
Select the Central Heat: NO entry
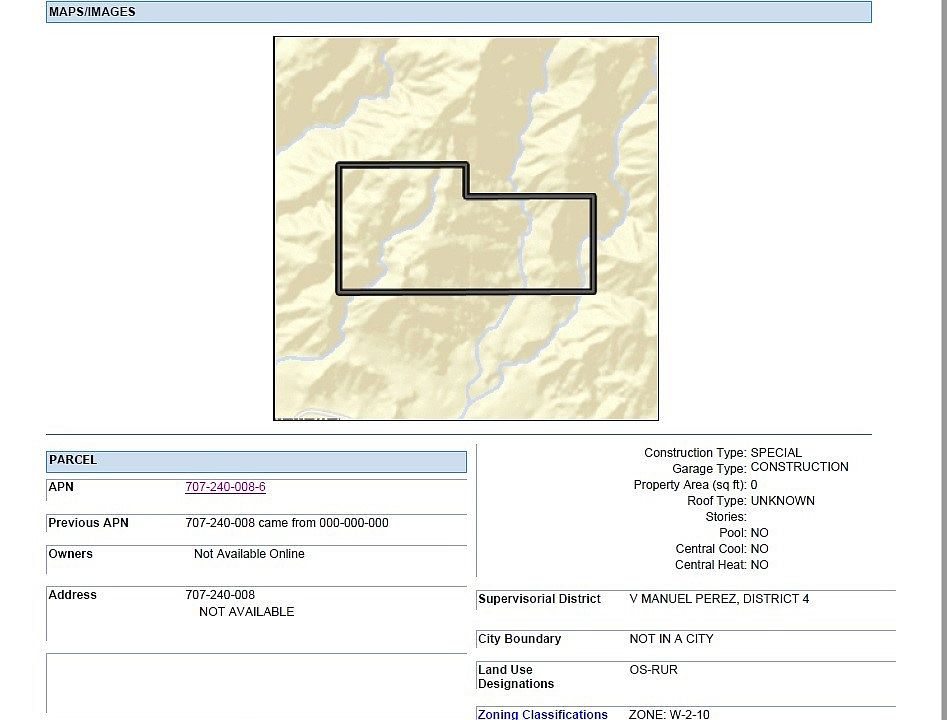coord(722,565)
